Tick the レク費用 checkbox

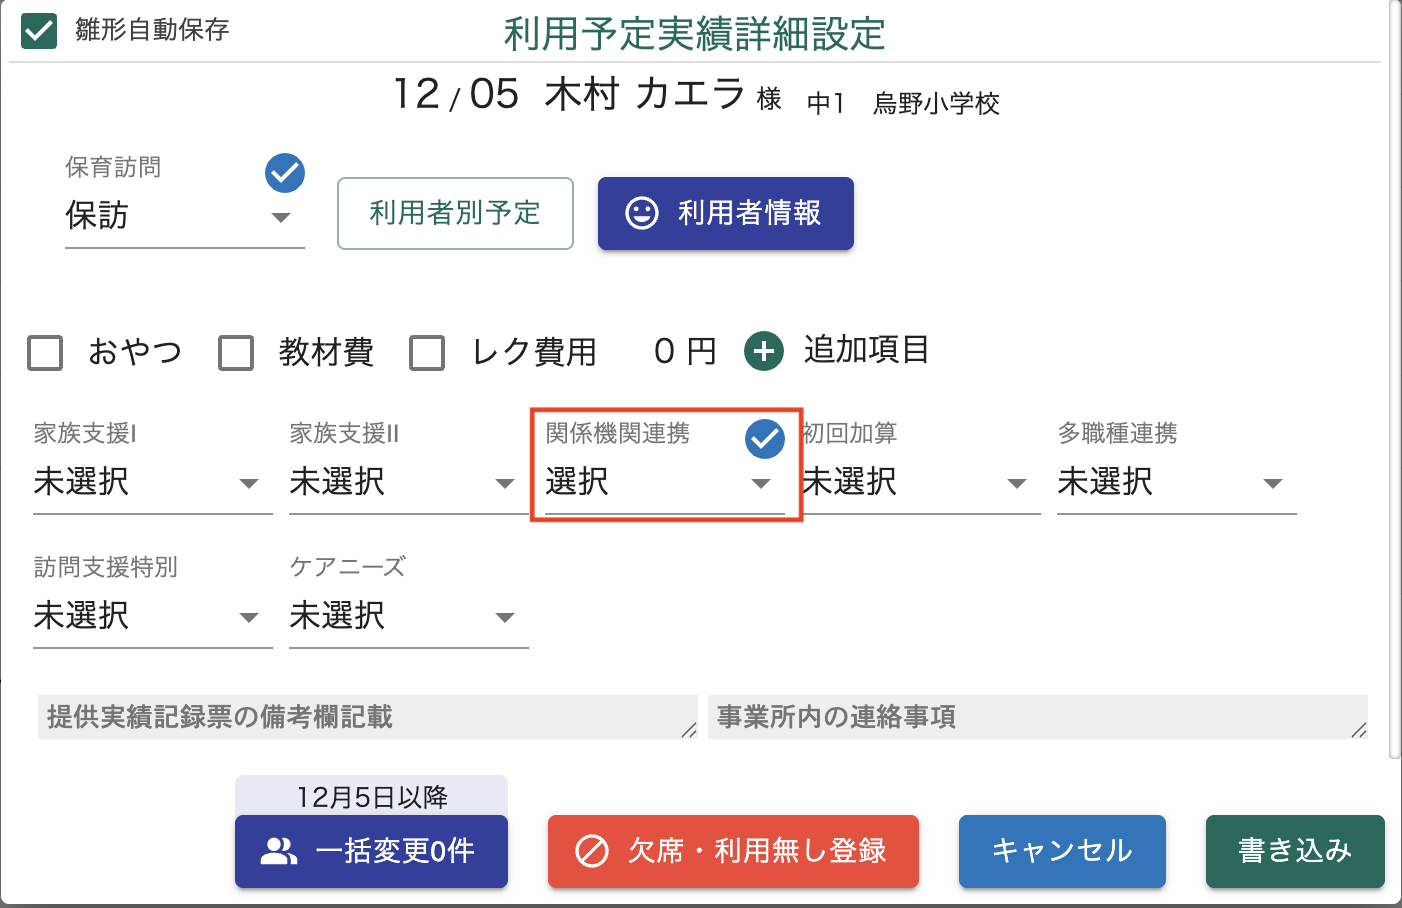[427, 353]
